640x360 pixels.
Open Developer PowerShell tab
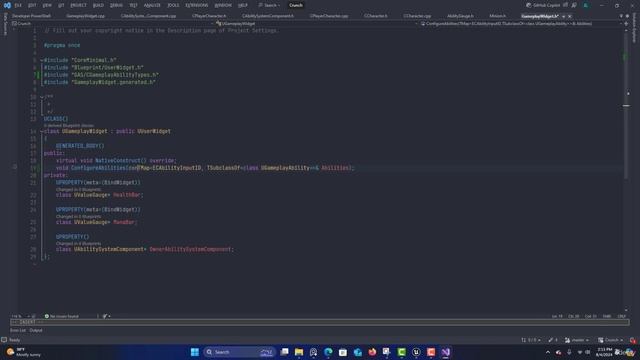31,16
